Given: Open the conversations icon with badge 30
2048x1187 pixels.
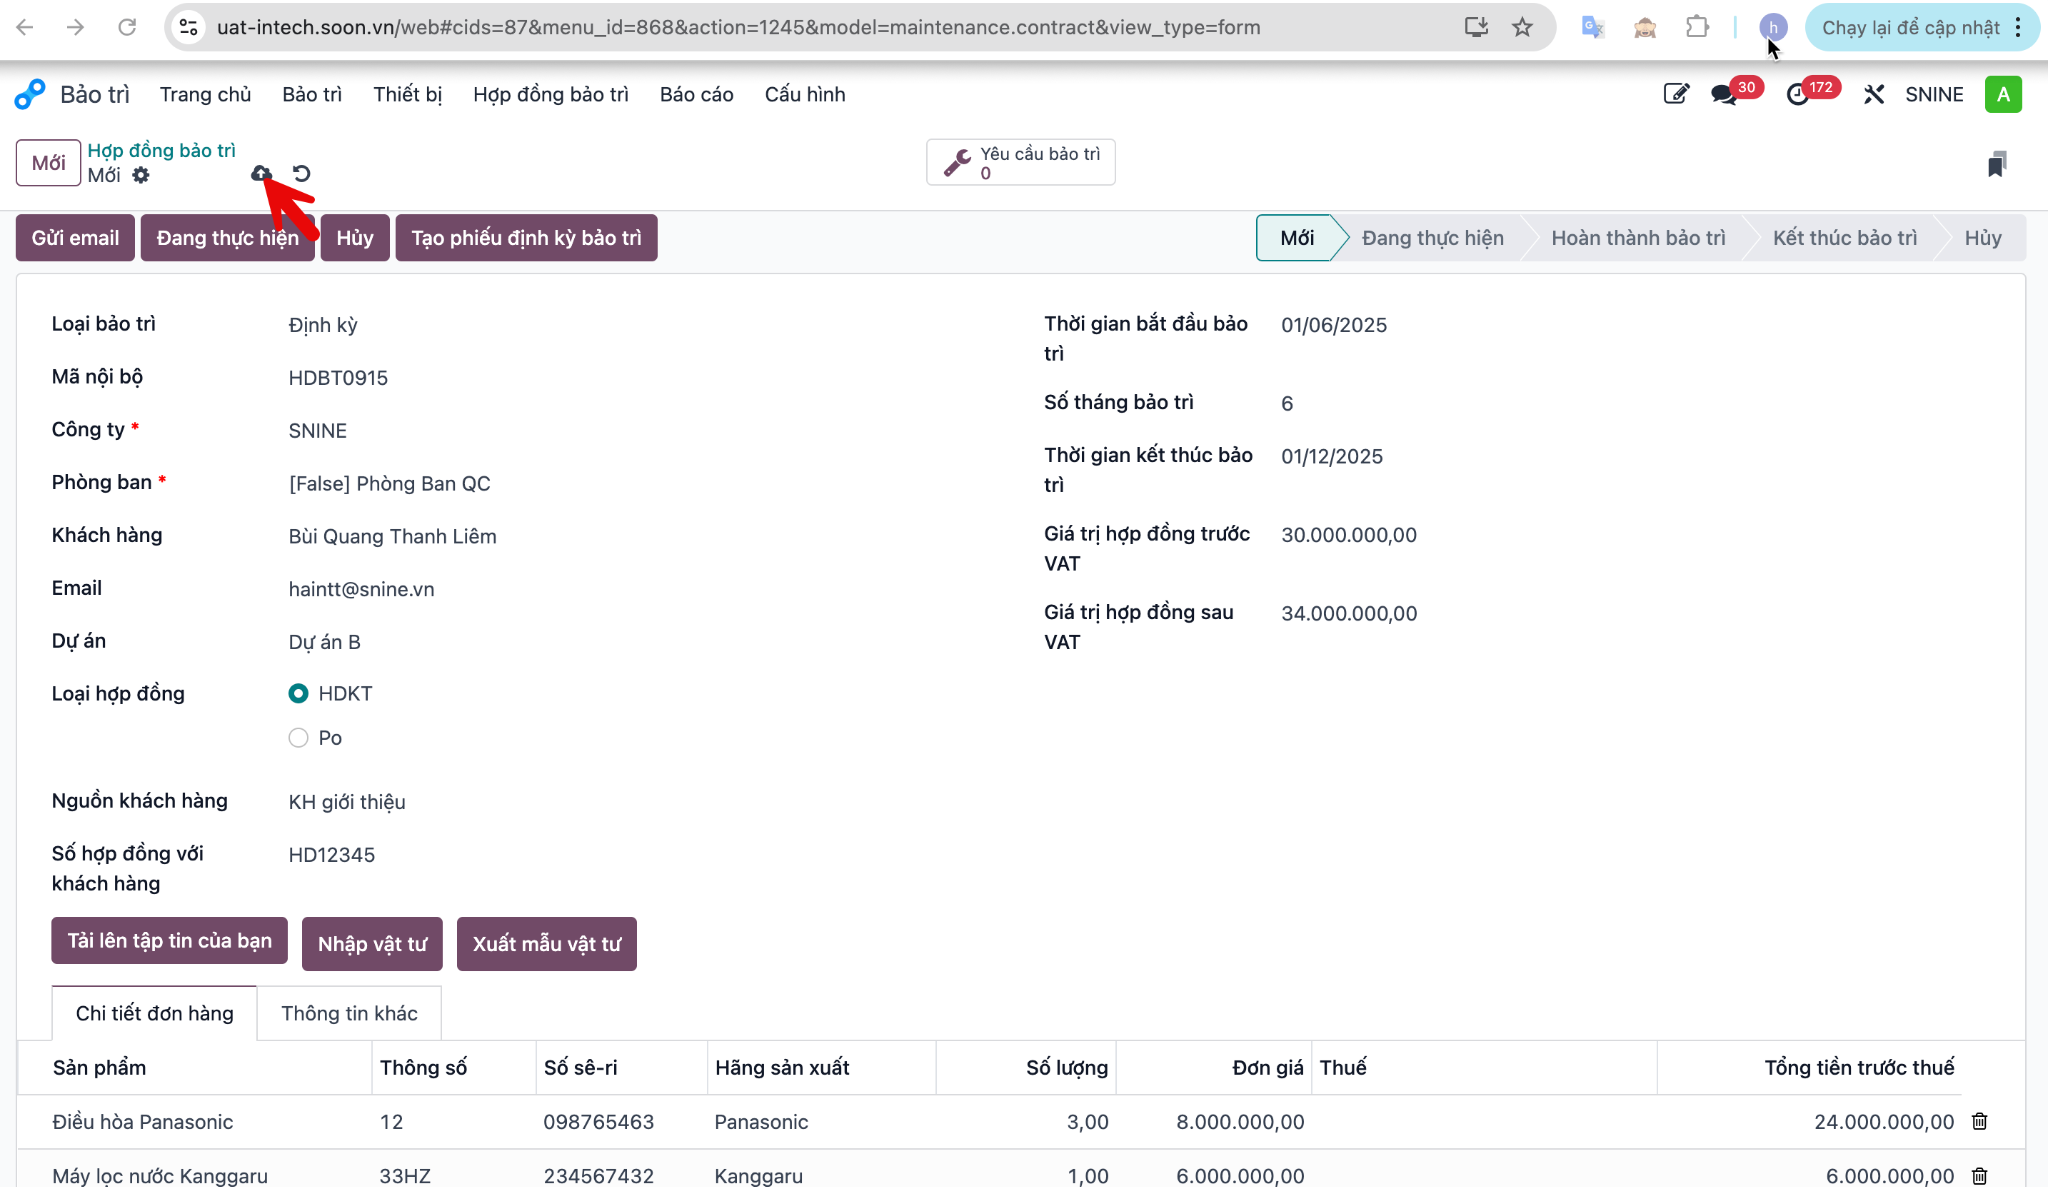Looking at the screenshot, I should 1723,94.
